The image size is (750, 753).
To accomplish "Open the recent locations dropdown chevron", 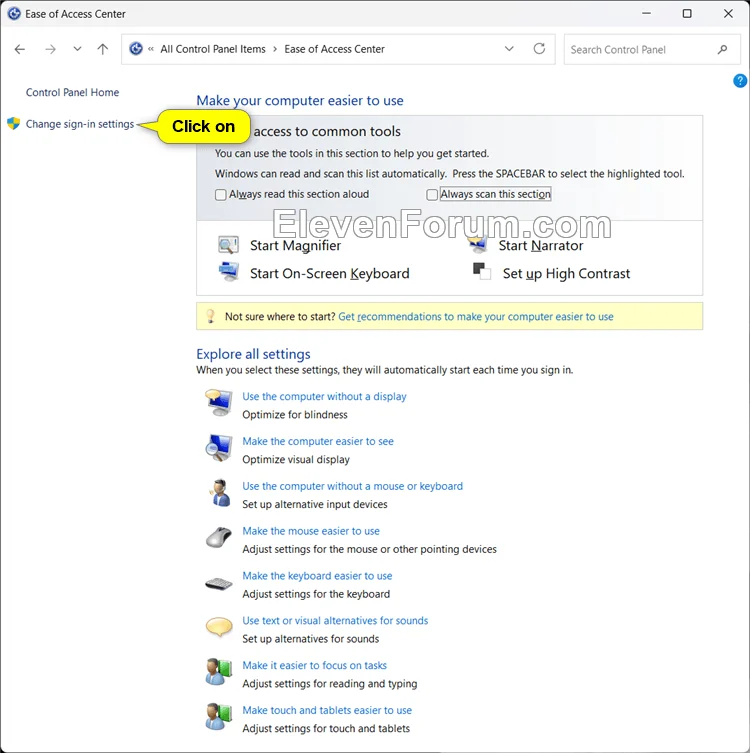I will click(x=77, y=49).
